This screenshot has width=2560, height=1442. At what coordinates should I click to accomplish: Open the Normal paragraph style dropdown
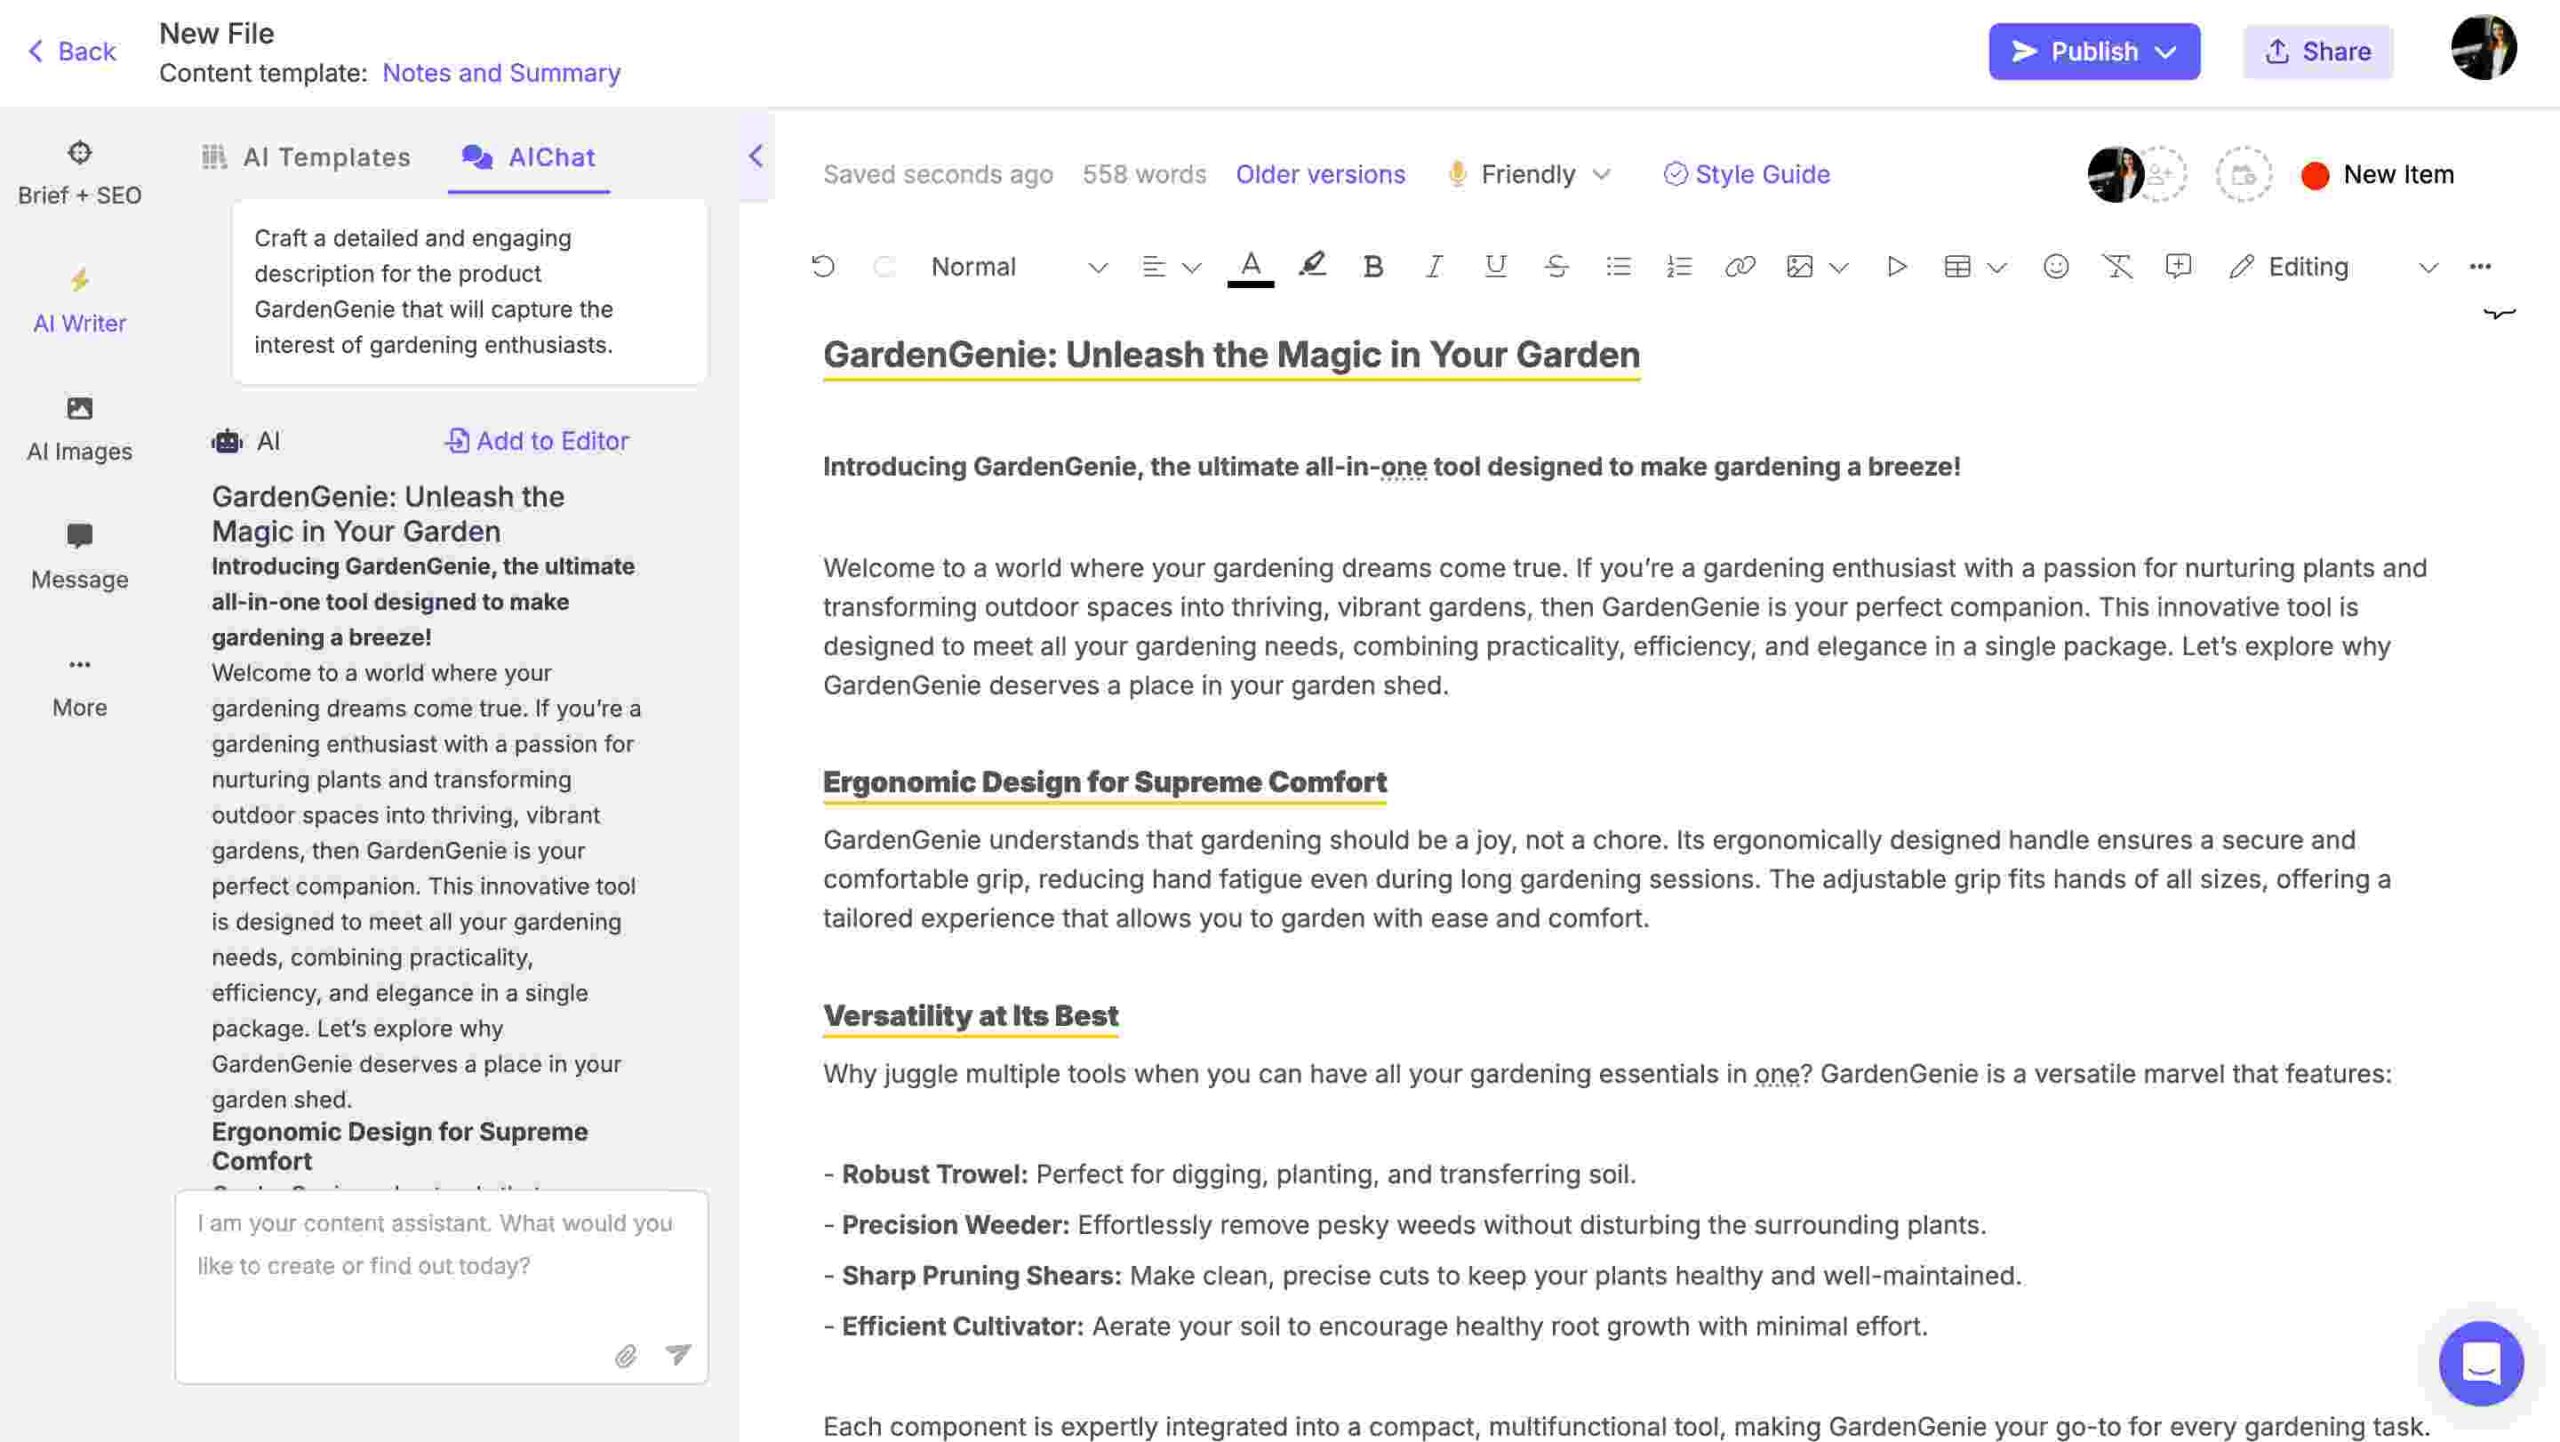[x=1018, y=267]
